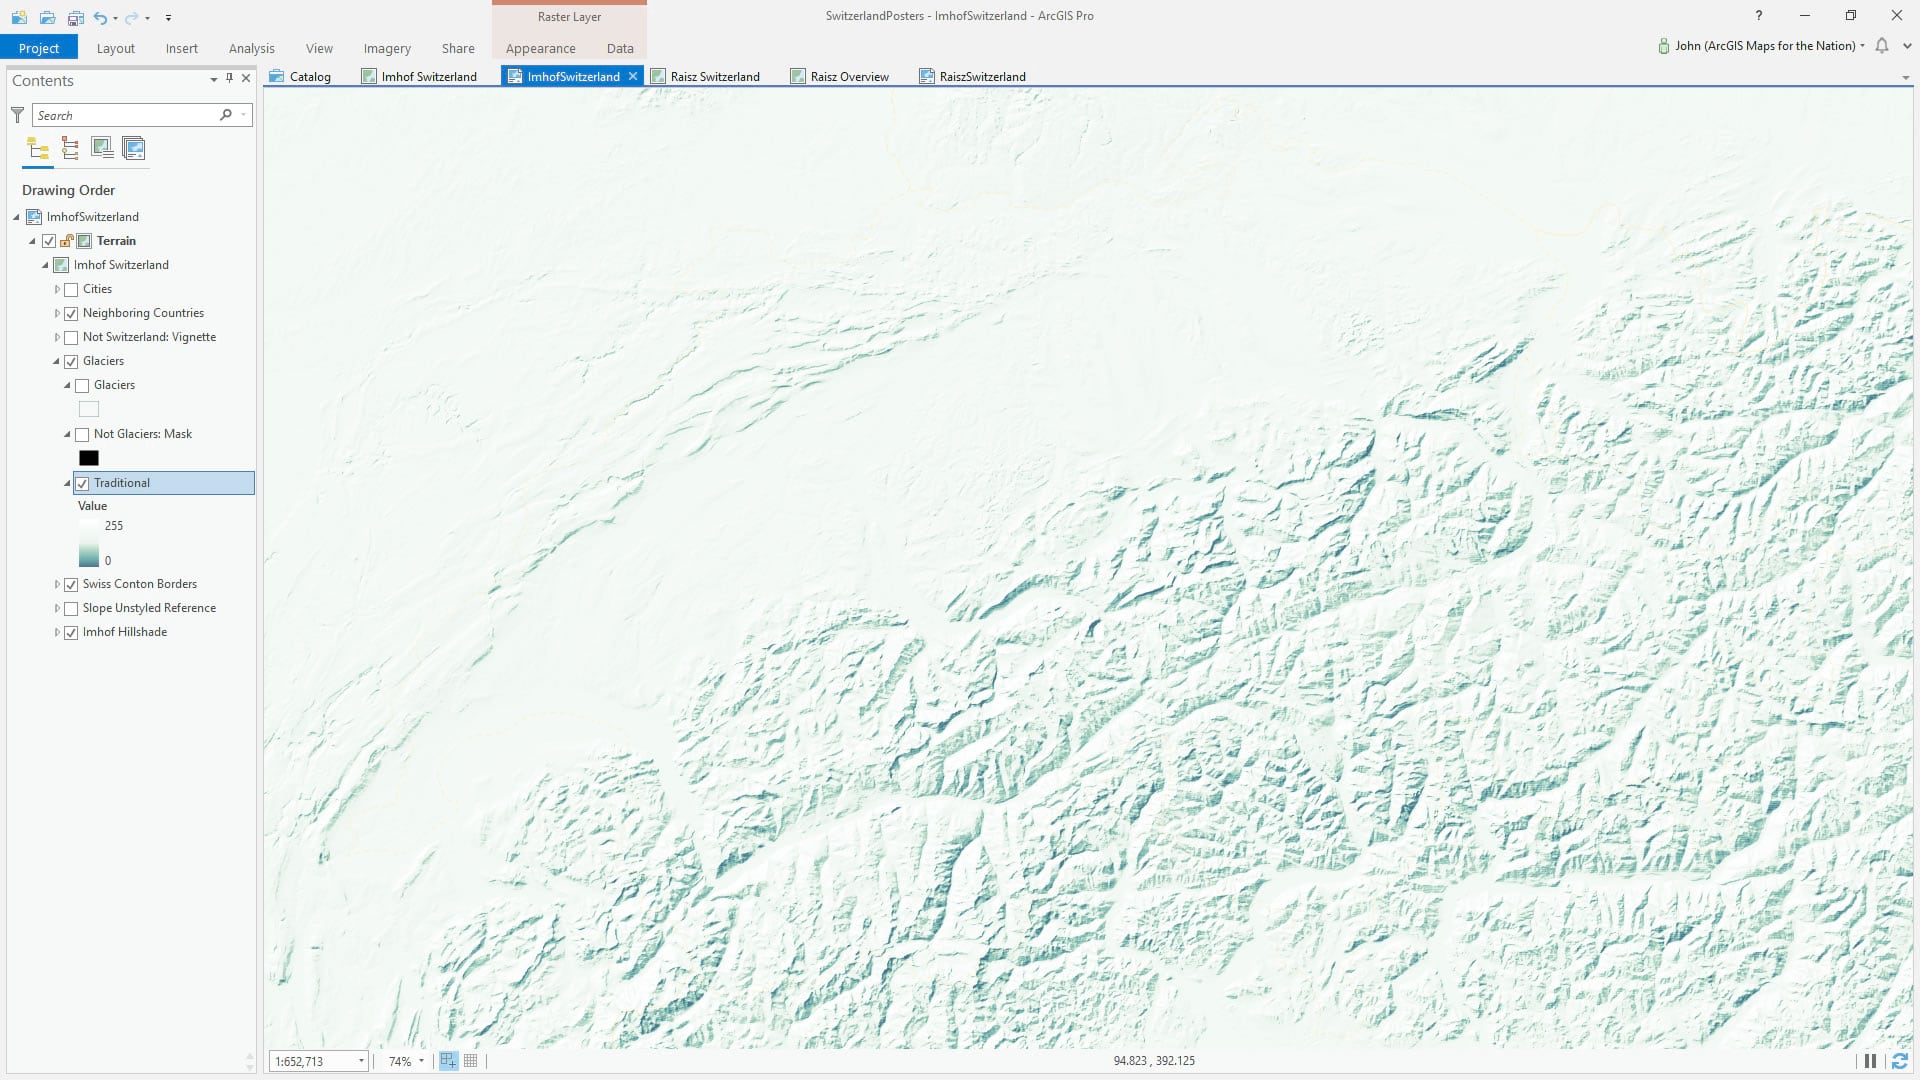Enable the Cities layer checkbox
The image size is (1920, 1080).
tap(71, 290)
